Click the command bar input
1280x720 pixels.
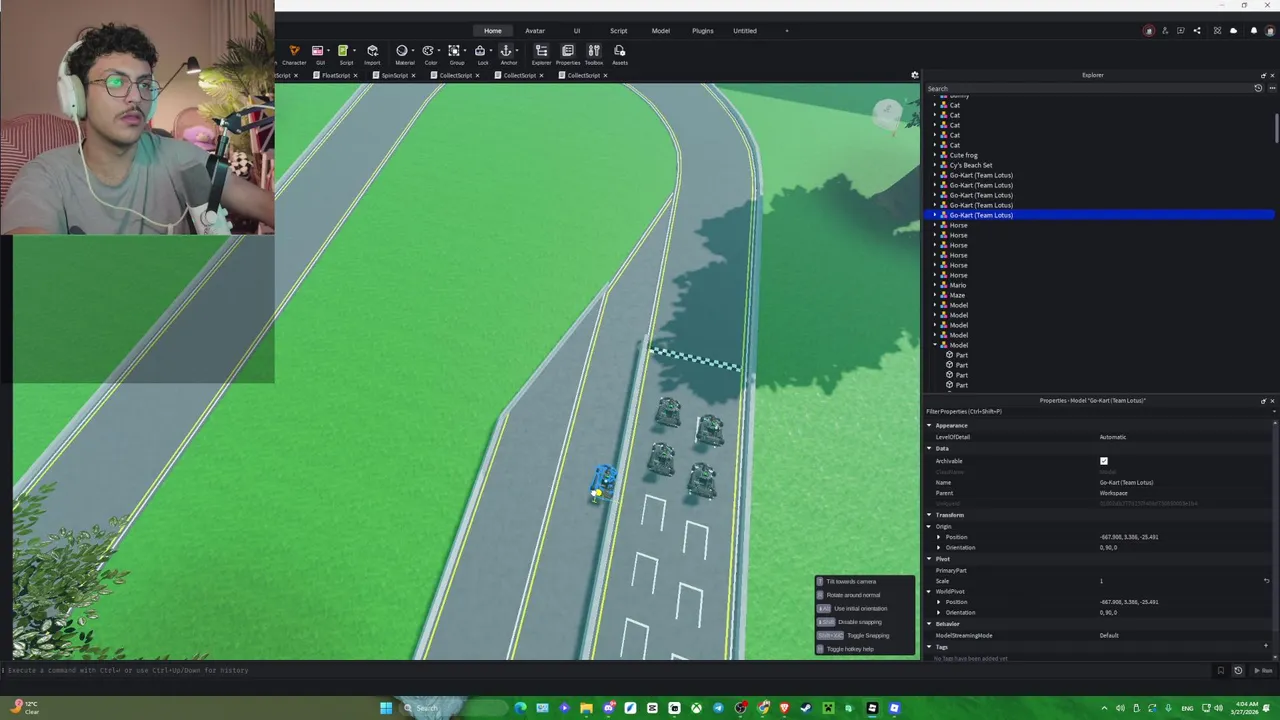click(605, 670)
